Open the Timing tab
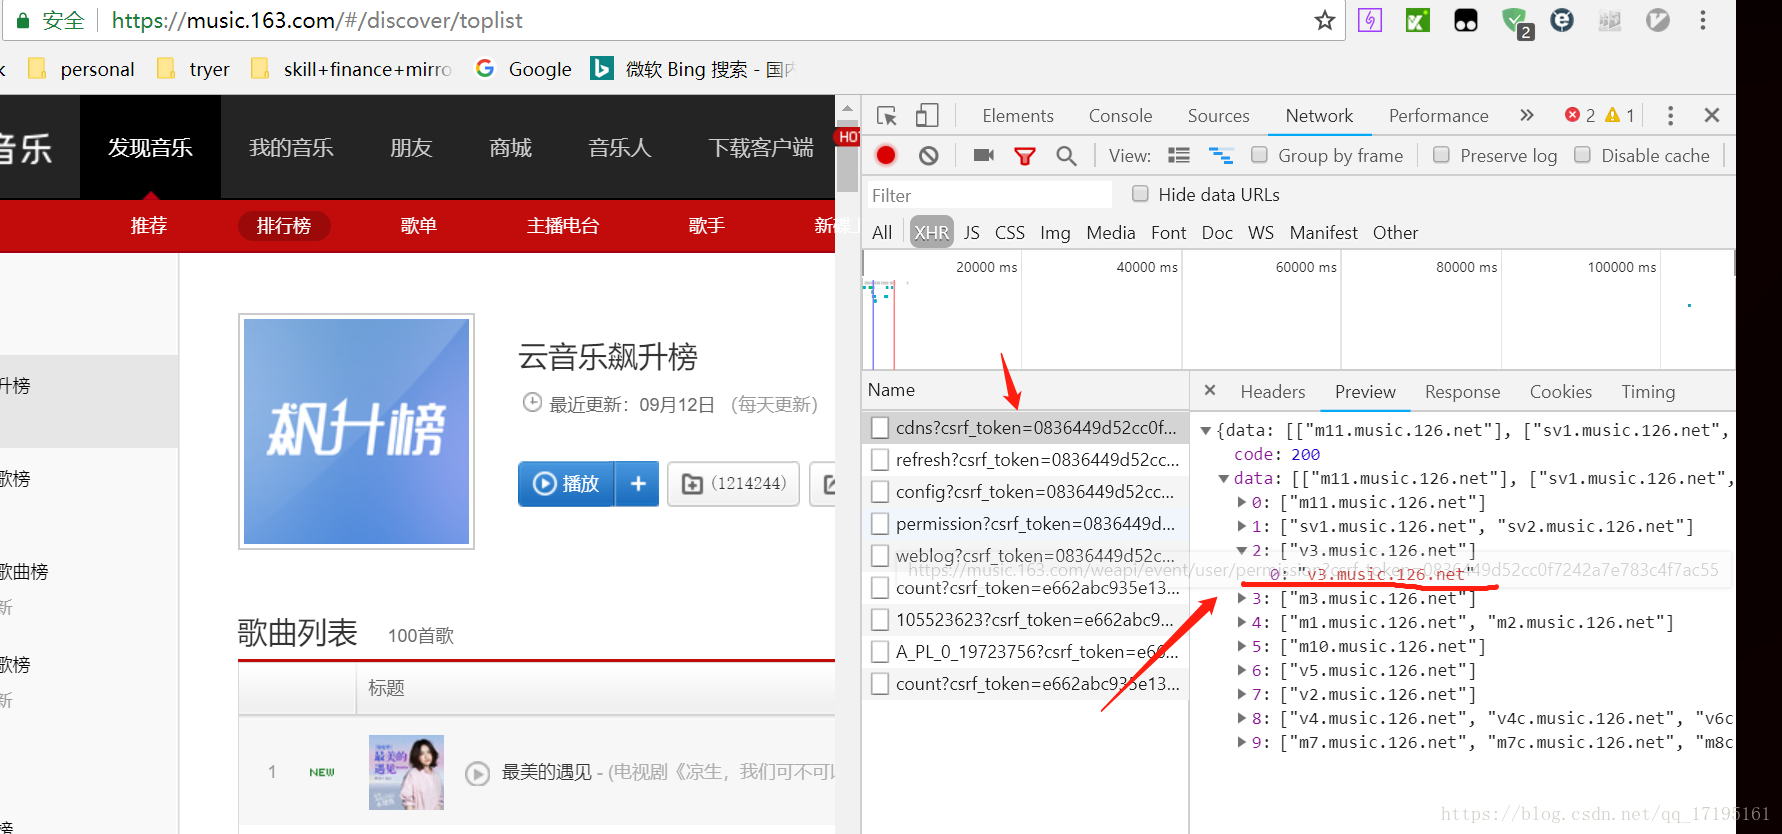 coord(1648,392)
